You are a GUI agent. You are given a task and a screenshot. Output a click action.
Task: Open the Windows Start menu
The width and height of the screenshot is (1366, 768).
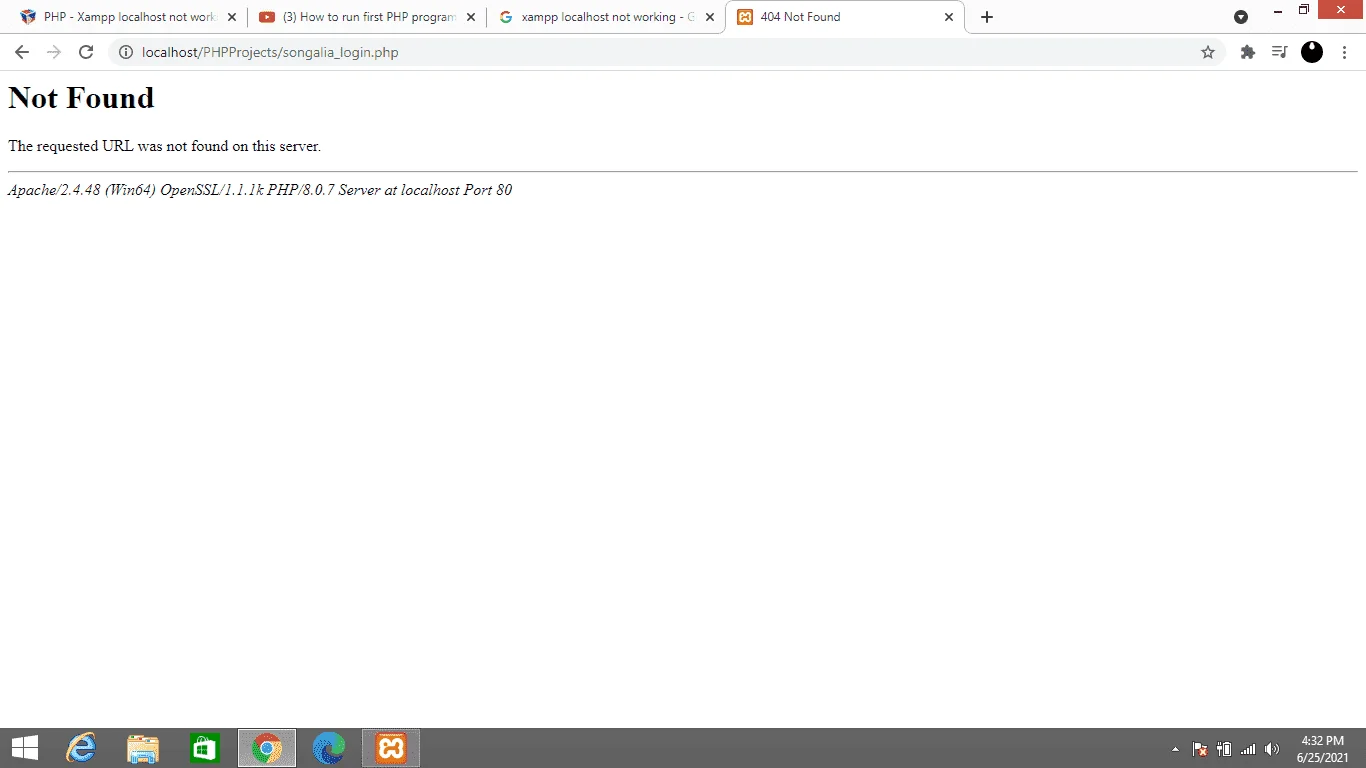pos(25,748)
